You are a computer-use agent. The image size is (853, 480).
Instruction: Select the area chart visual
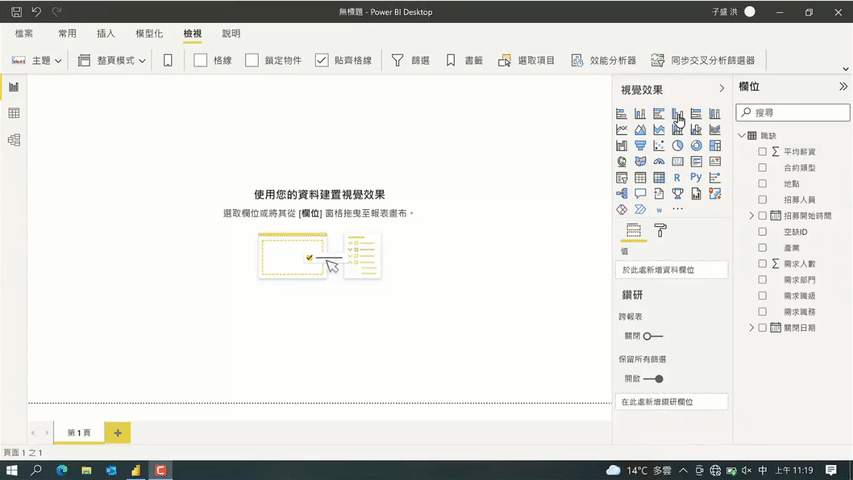pyautogui.click(x=640, y=130)
